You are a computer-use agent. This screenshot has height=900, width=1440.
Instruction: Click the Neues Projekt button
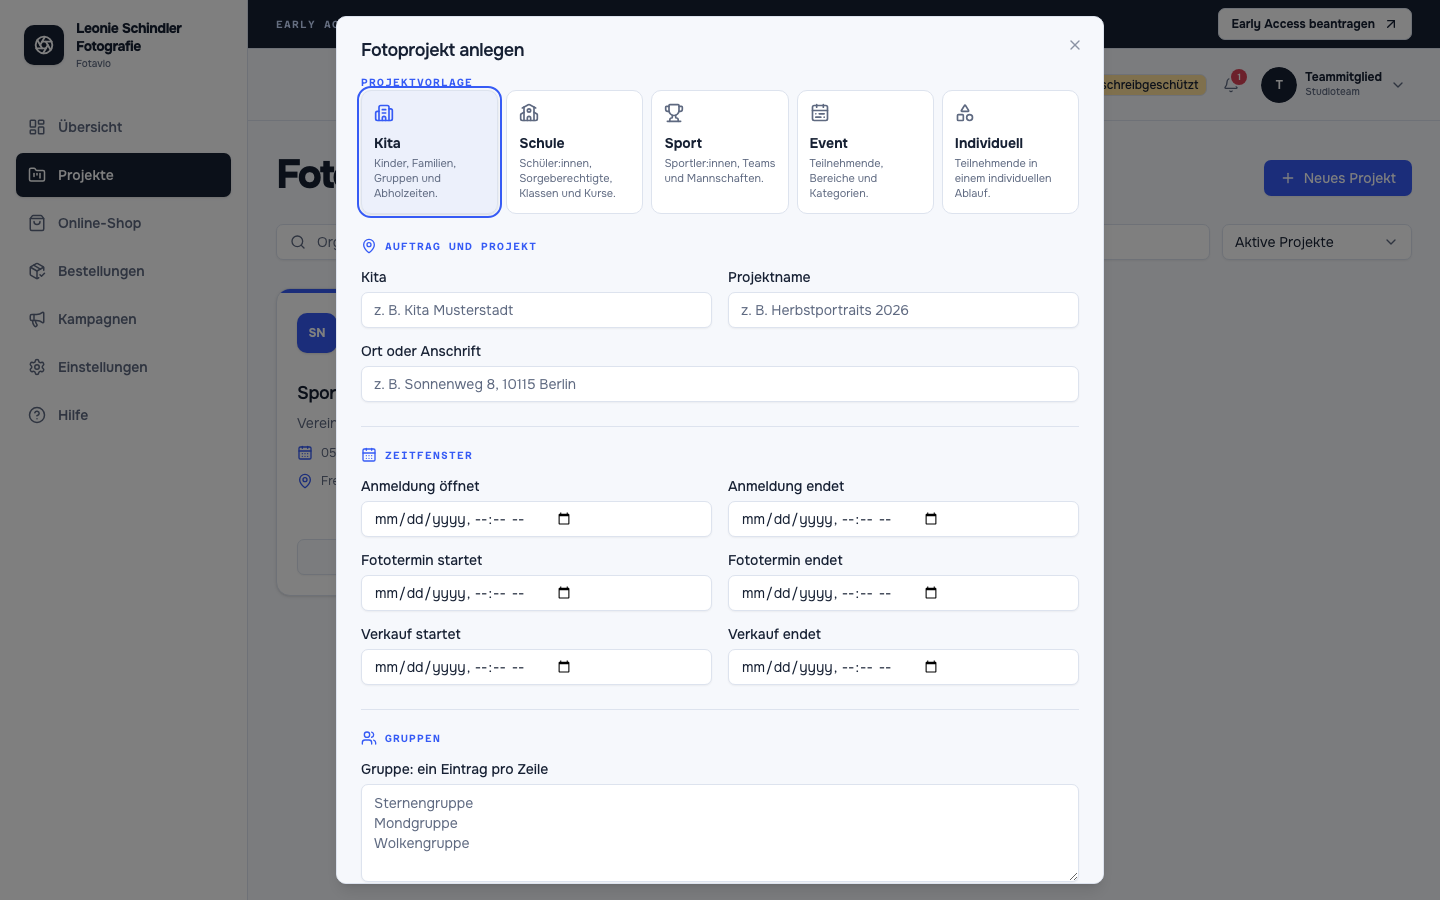pyautogui.click(x=1338, y=178)
